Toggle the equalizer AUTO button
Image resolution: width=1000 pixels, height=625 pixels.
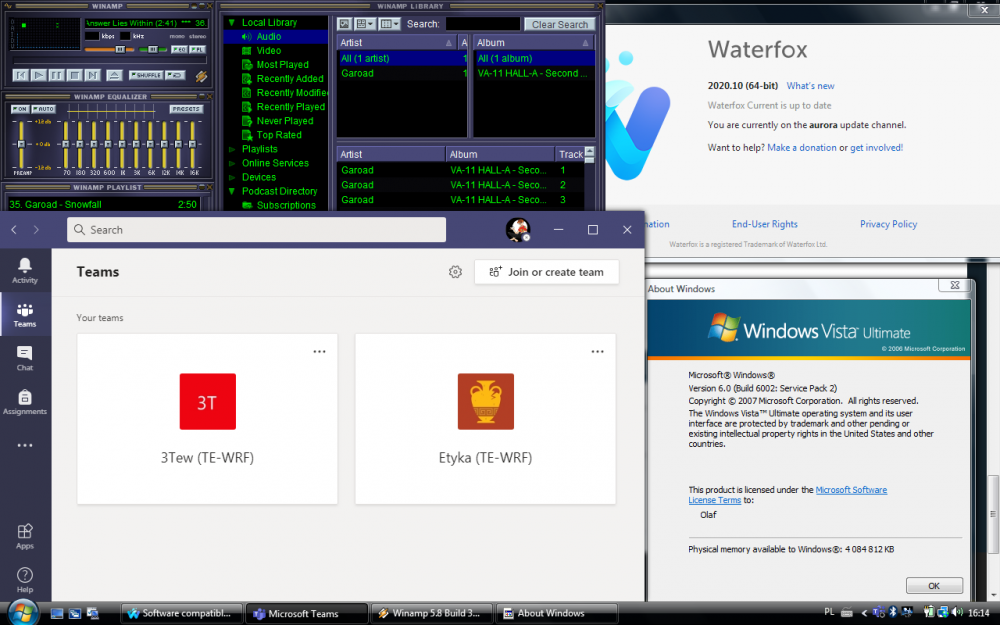pyautogui.click(x=44, y=108)
